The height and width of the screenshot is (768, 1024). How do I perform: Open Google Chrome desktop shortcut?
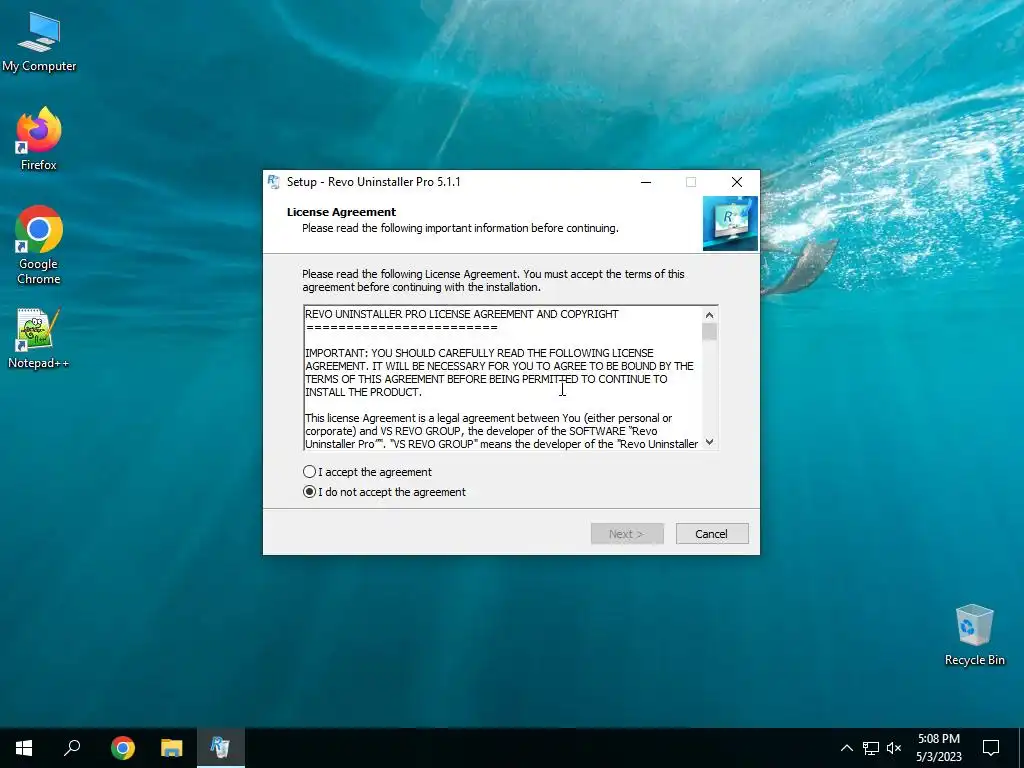(x=39, y=245)
